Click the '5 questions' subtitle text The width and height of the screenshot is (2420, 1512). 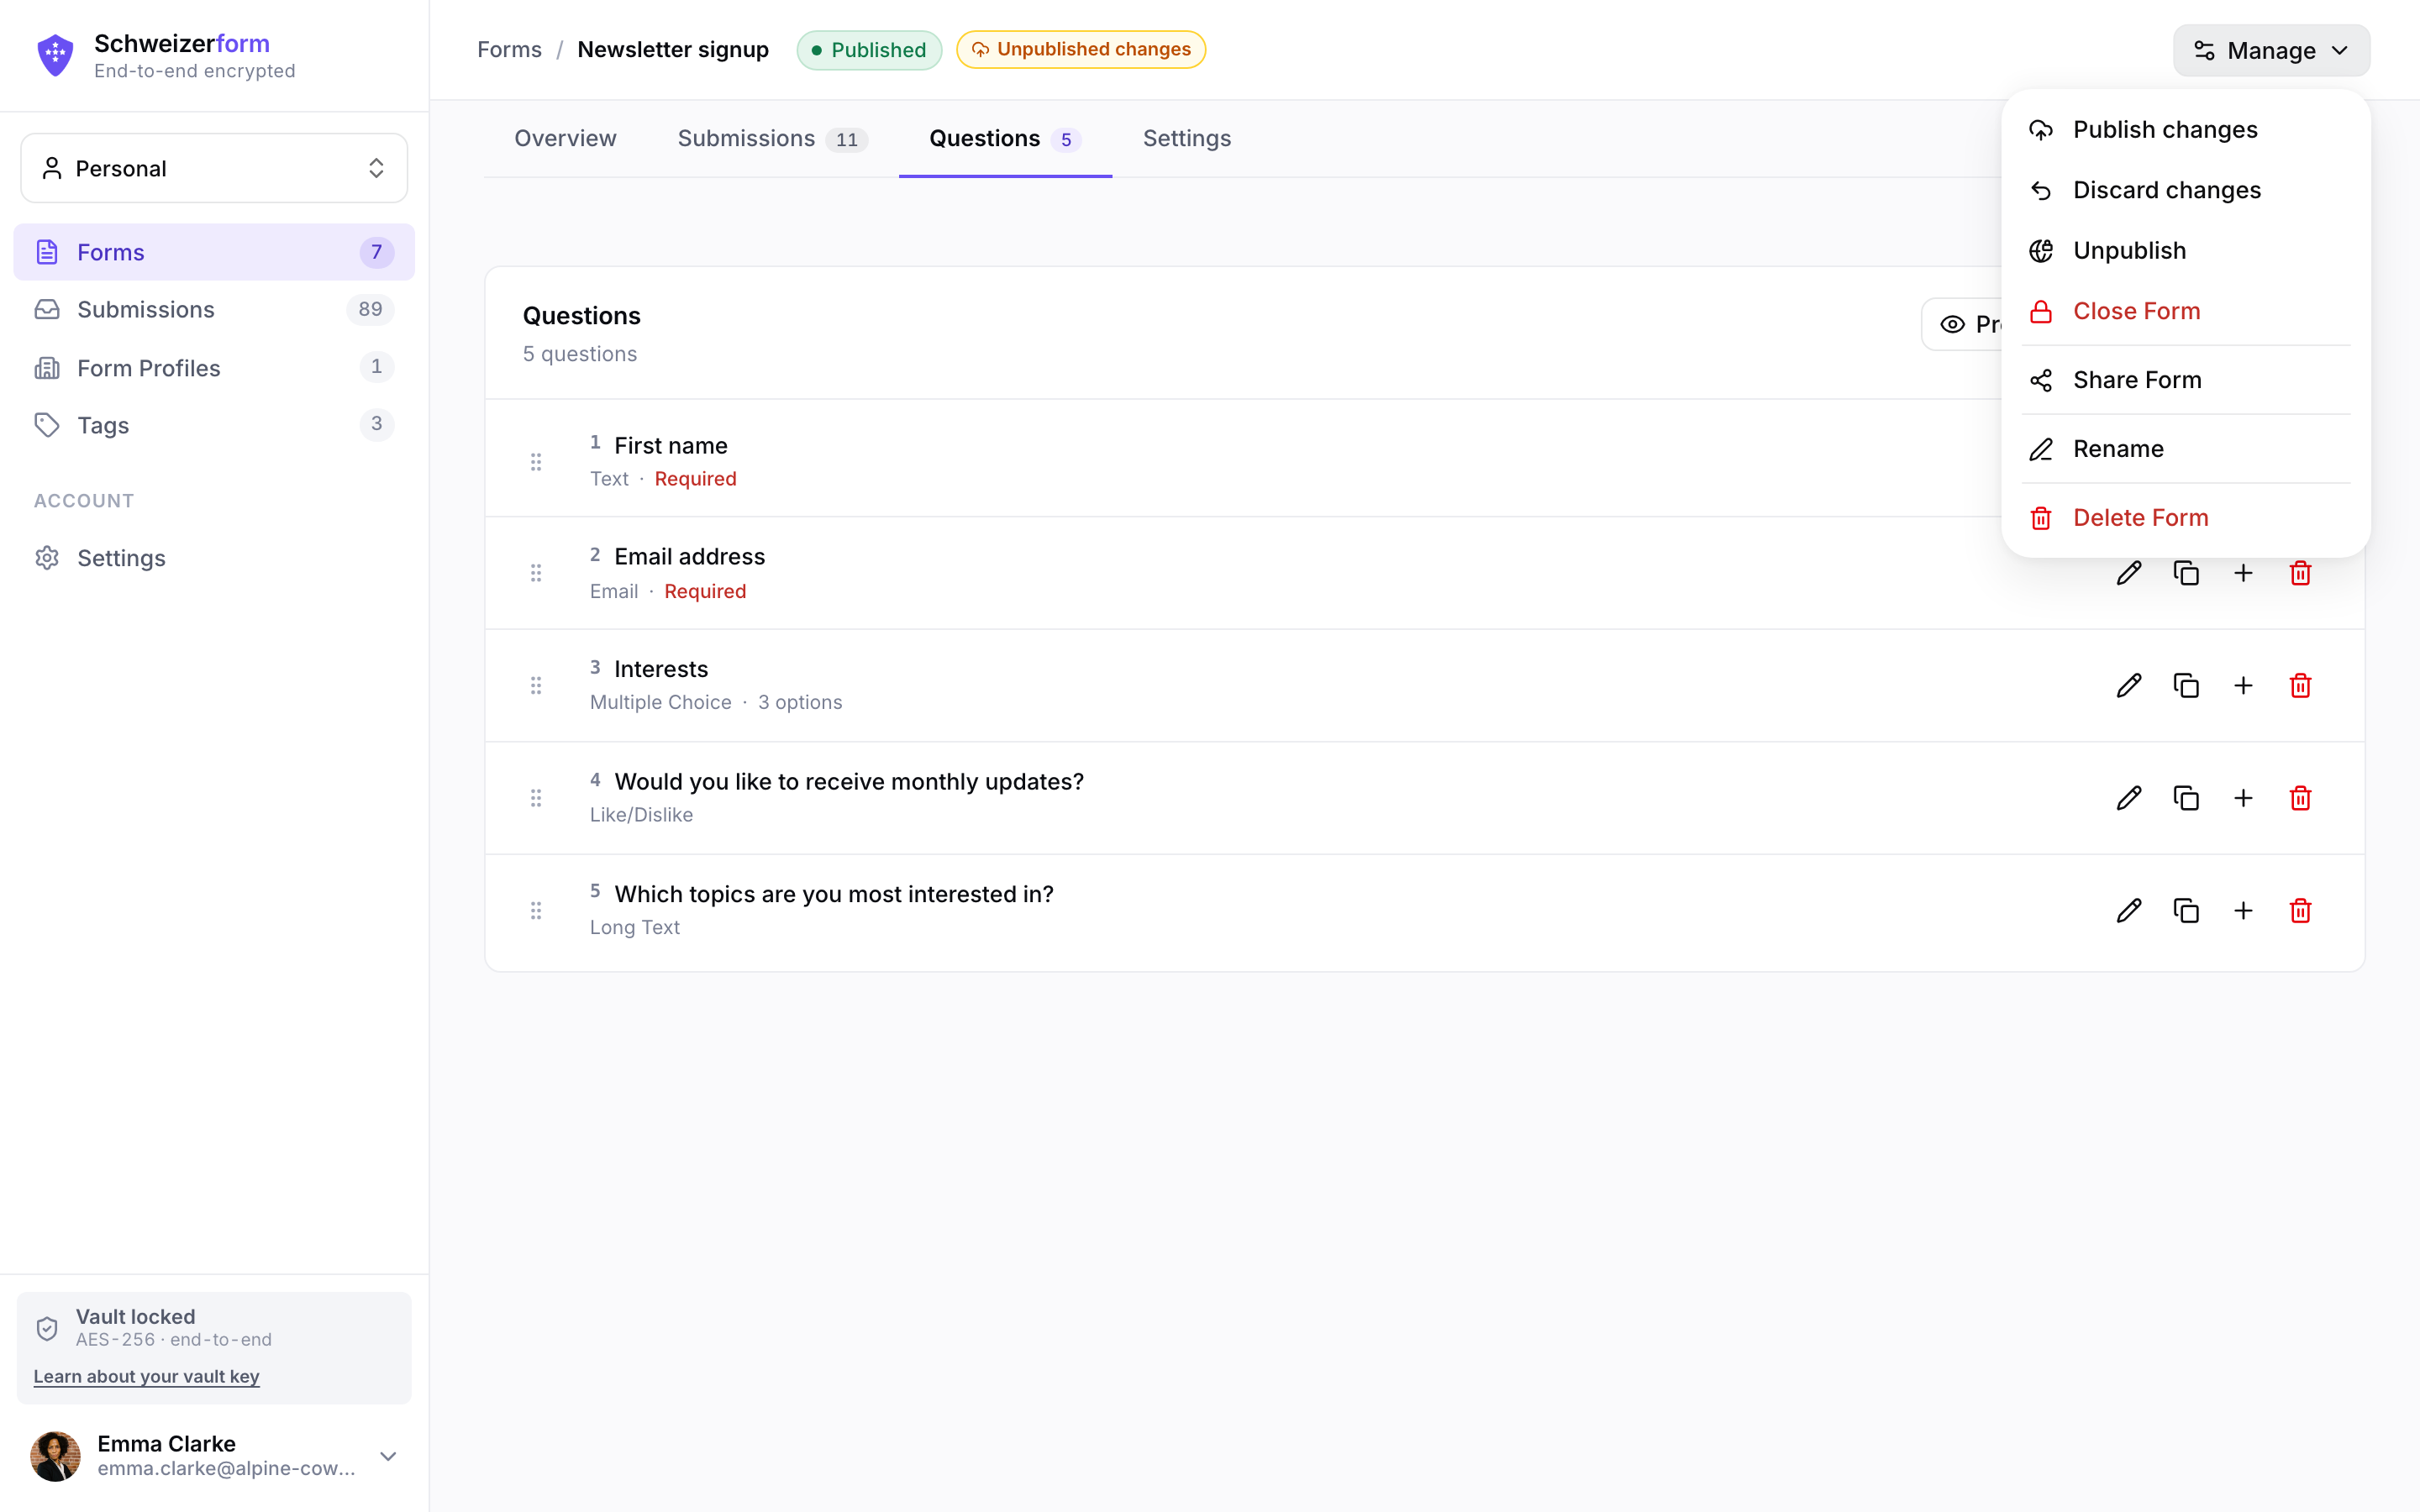coord(580,354)
